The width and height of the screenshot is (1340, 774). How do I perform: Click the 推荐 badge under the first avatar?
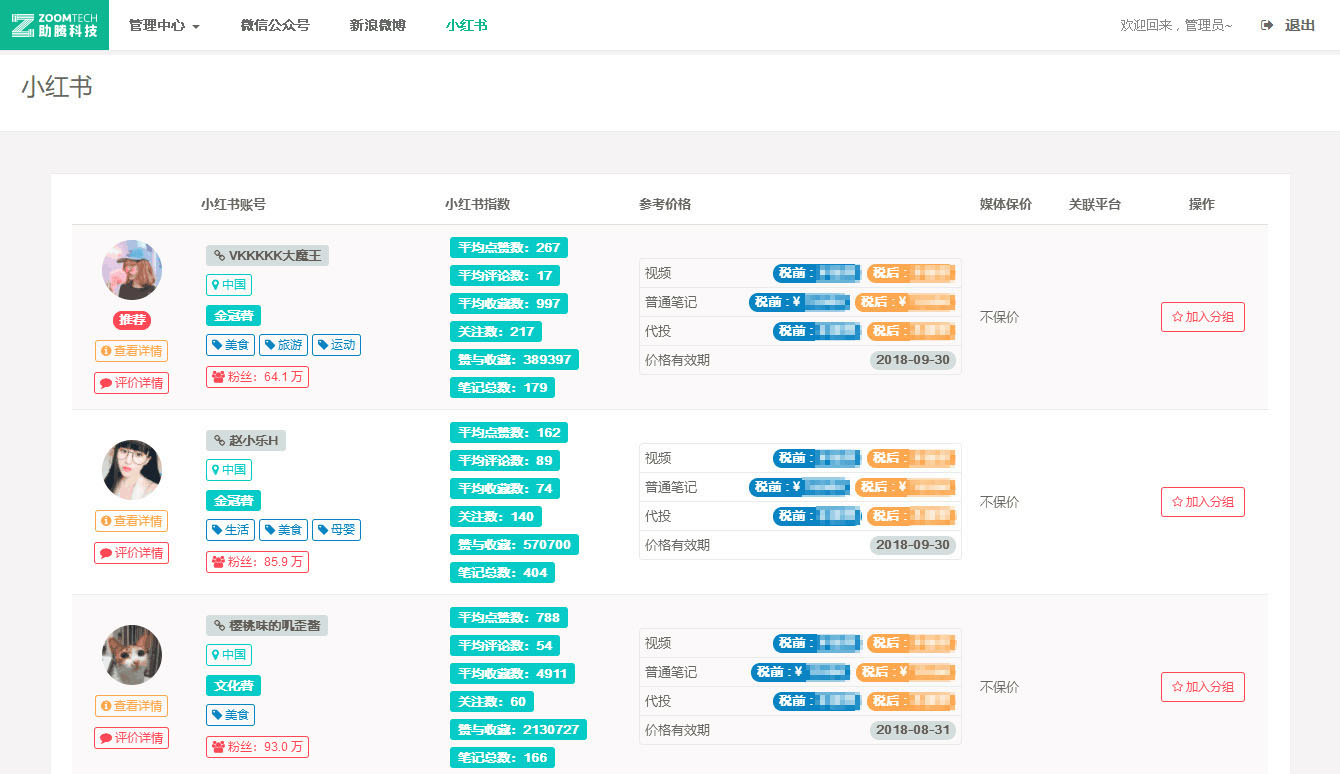coord(131,320)
